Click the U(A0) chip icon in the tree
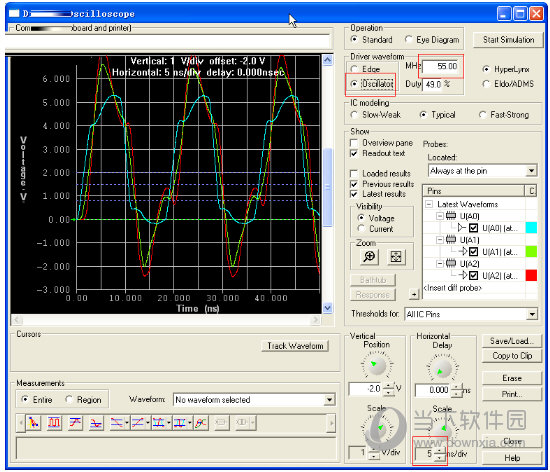 pos(451,216)
